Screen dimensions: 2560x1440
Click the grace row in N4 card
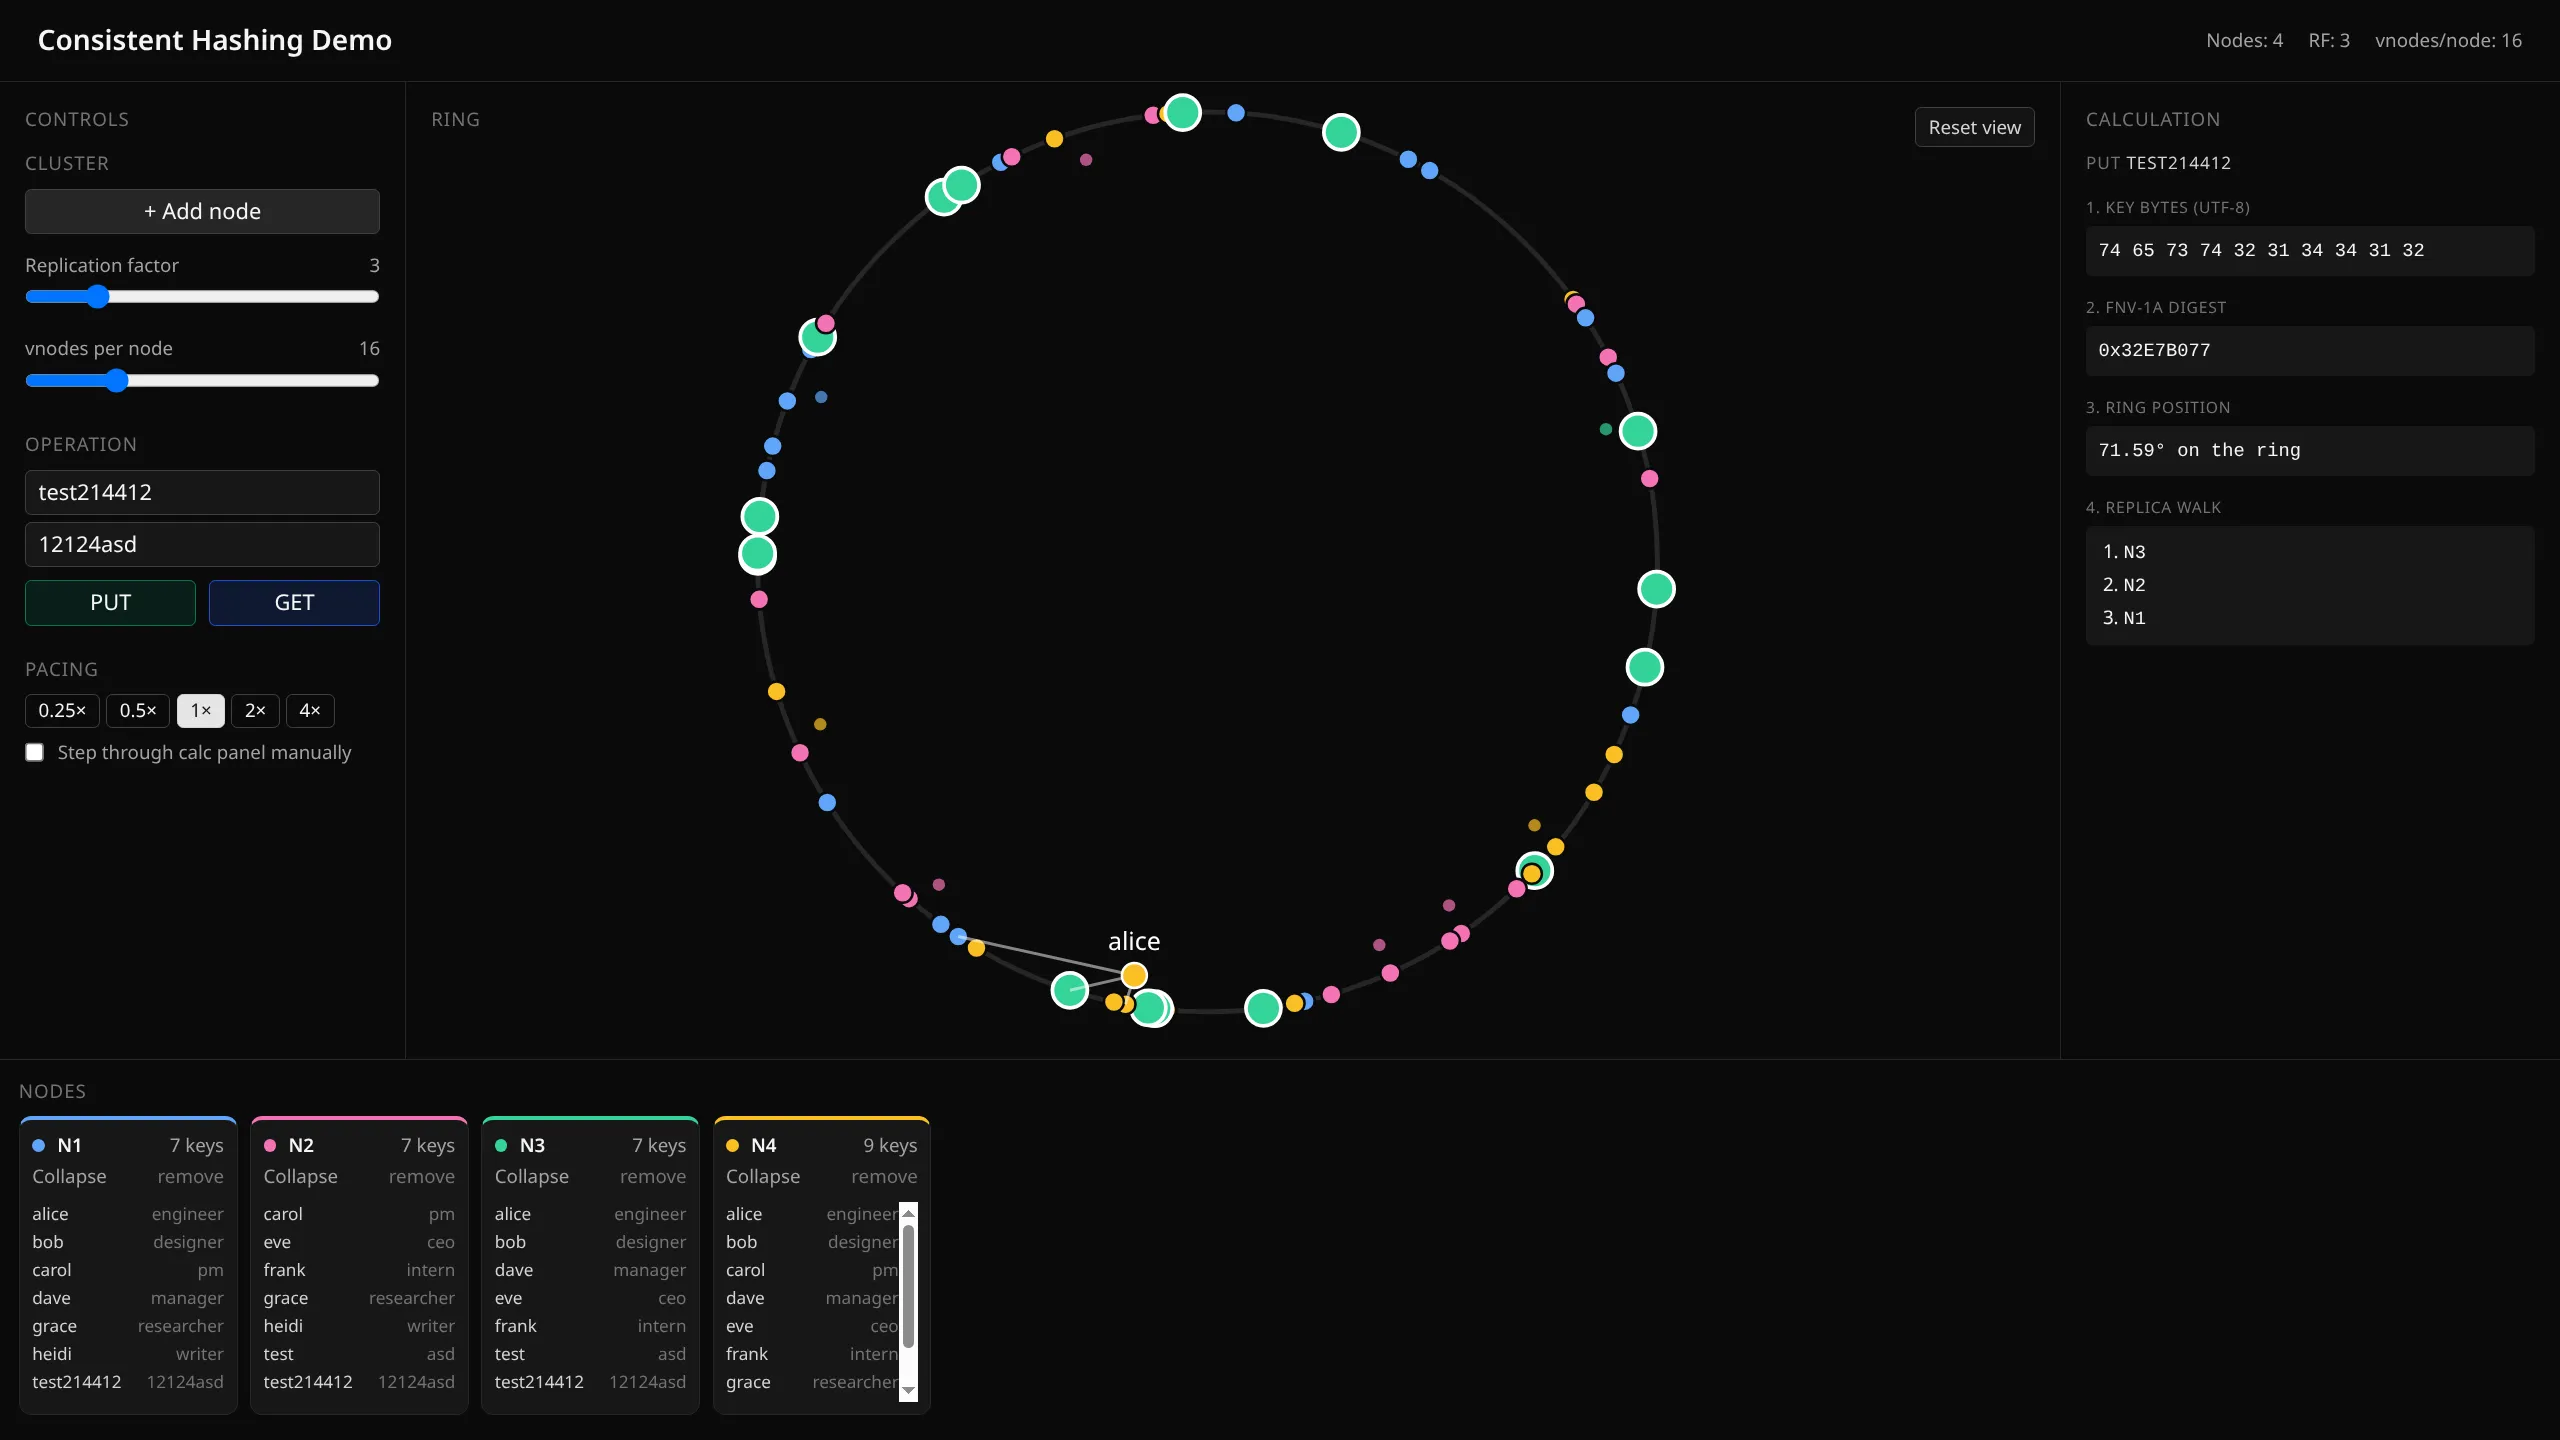click(x=812, y=1382)
